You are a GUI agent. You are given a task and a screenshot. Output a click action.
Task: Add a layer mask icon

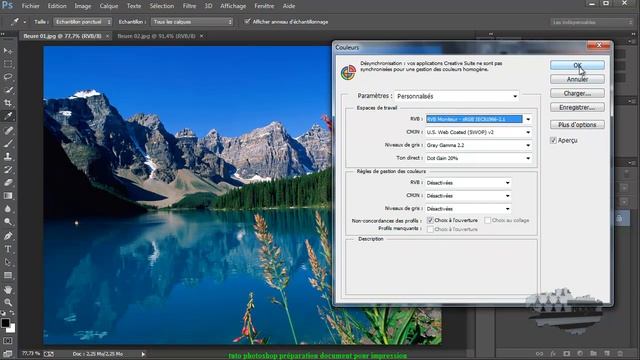567,353
